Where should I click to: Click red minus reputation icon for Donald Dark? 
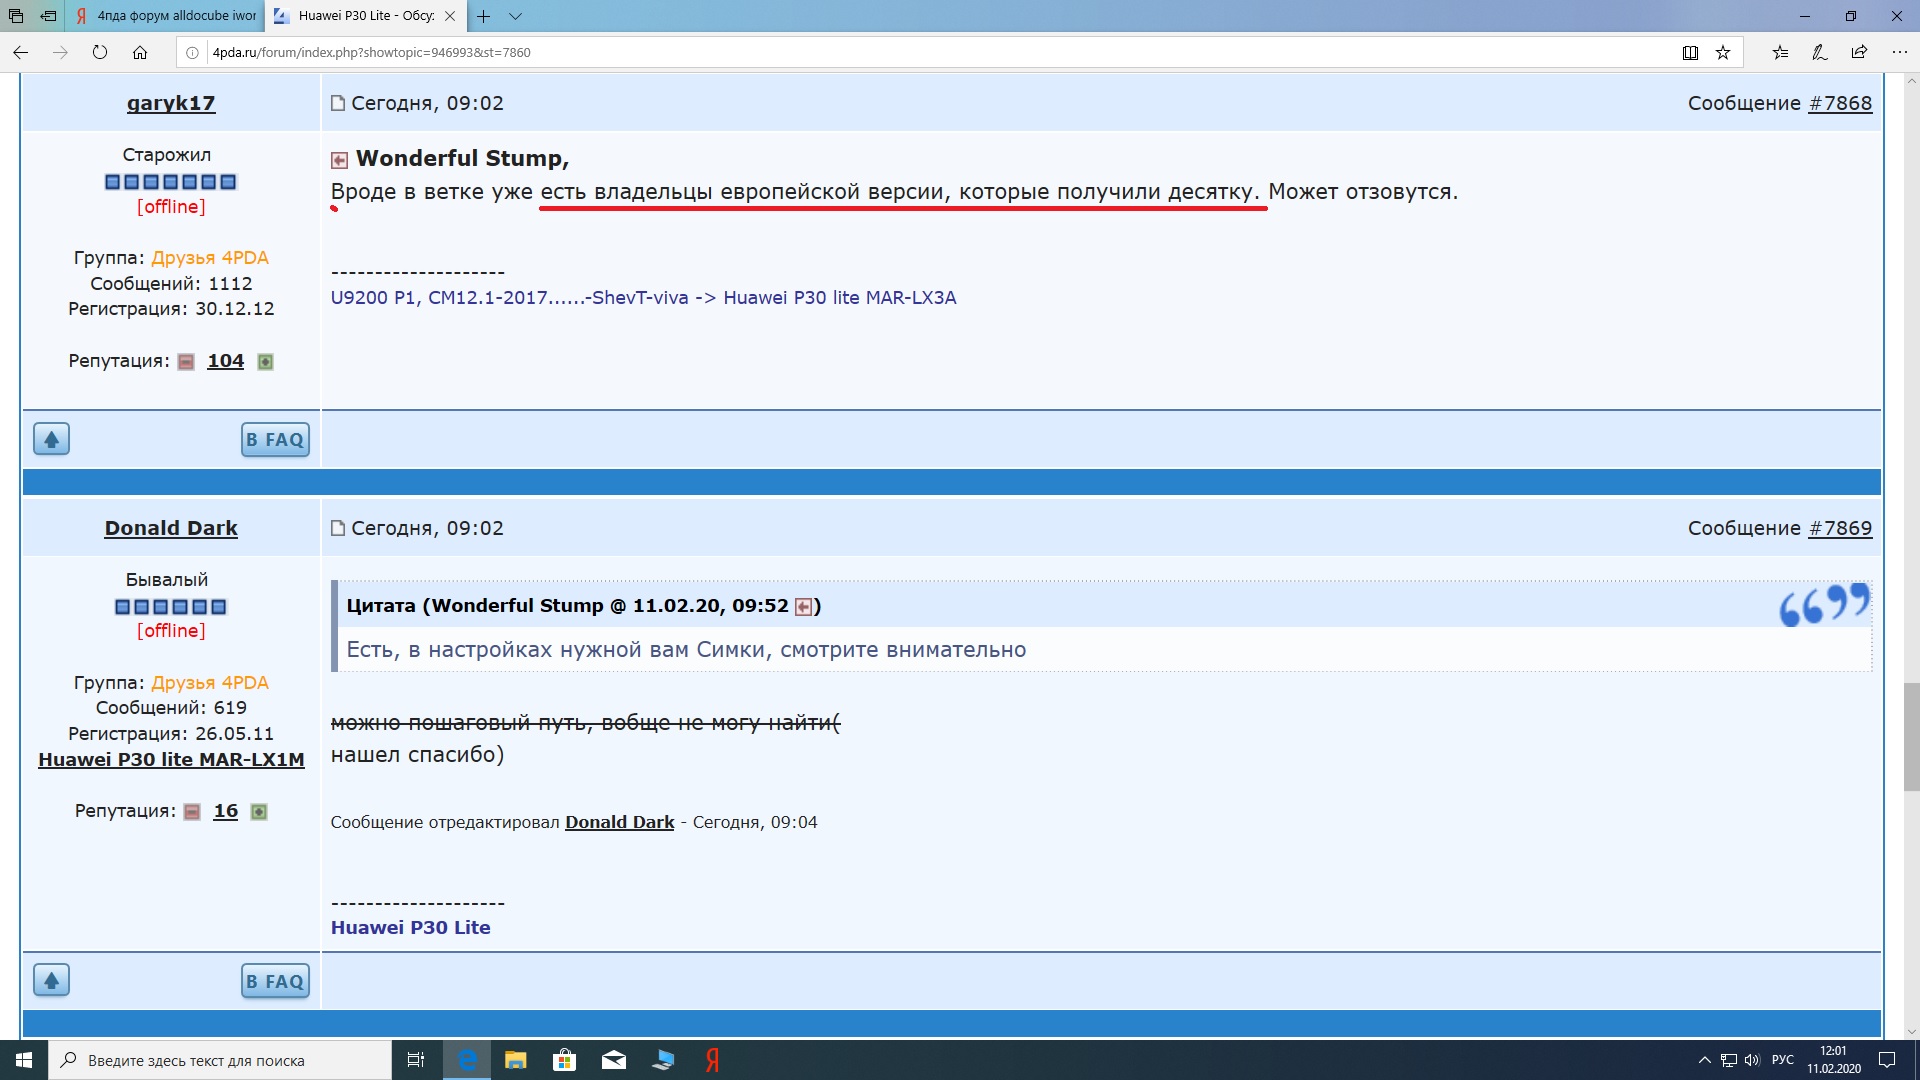192,812
